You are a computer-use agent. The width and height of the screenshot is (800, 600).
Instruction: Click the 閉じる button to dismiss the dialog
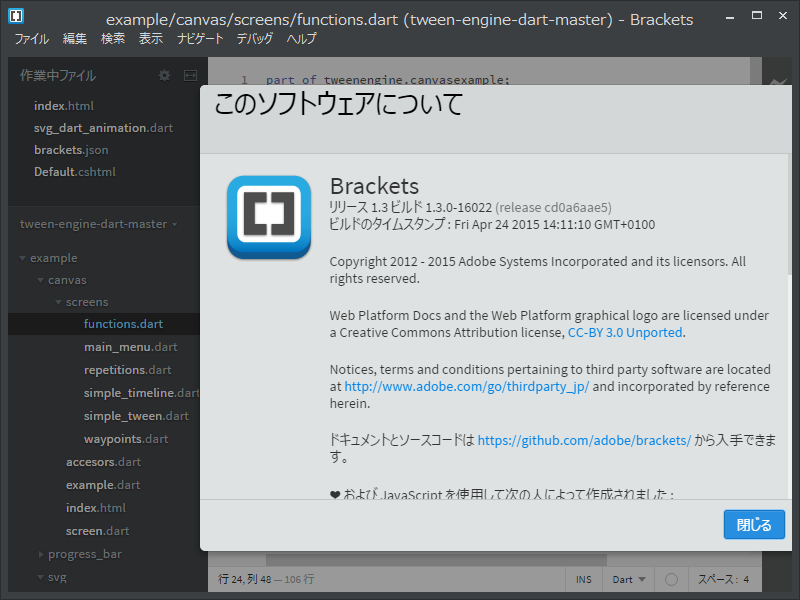click(754, 524)
